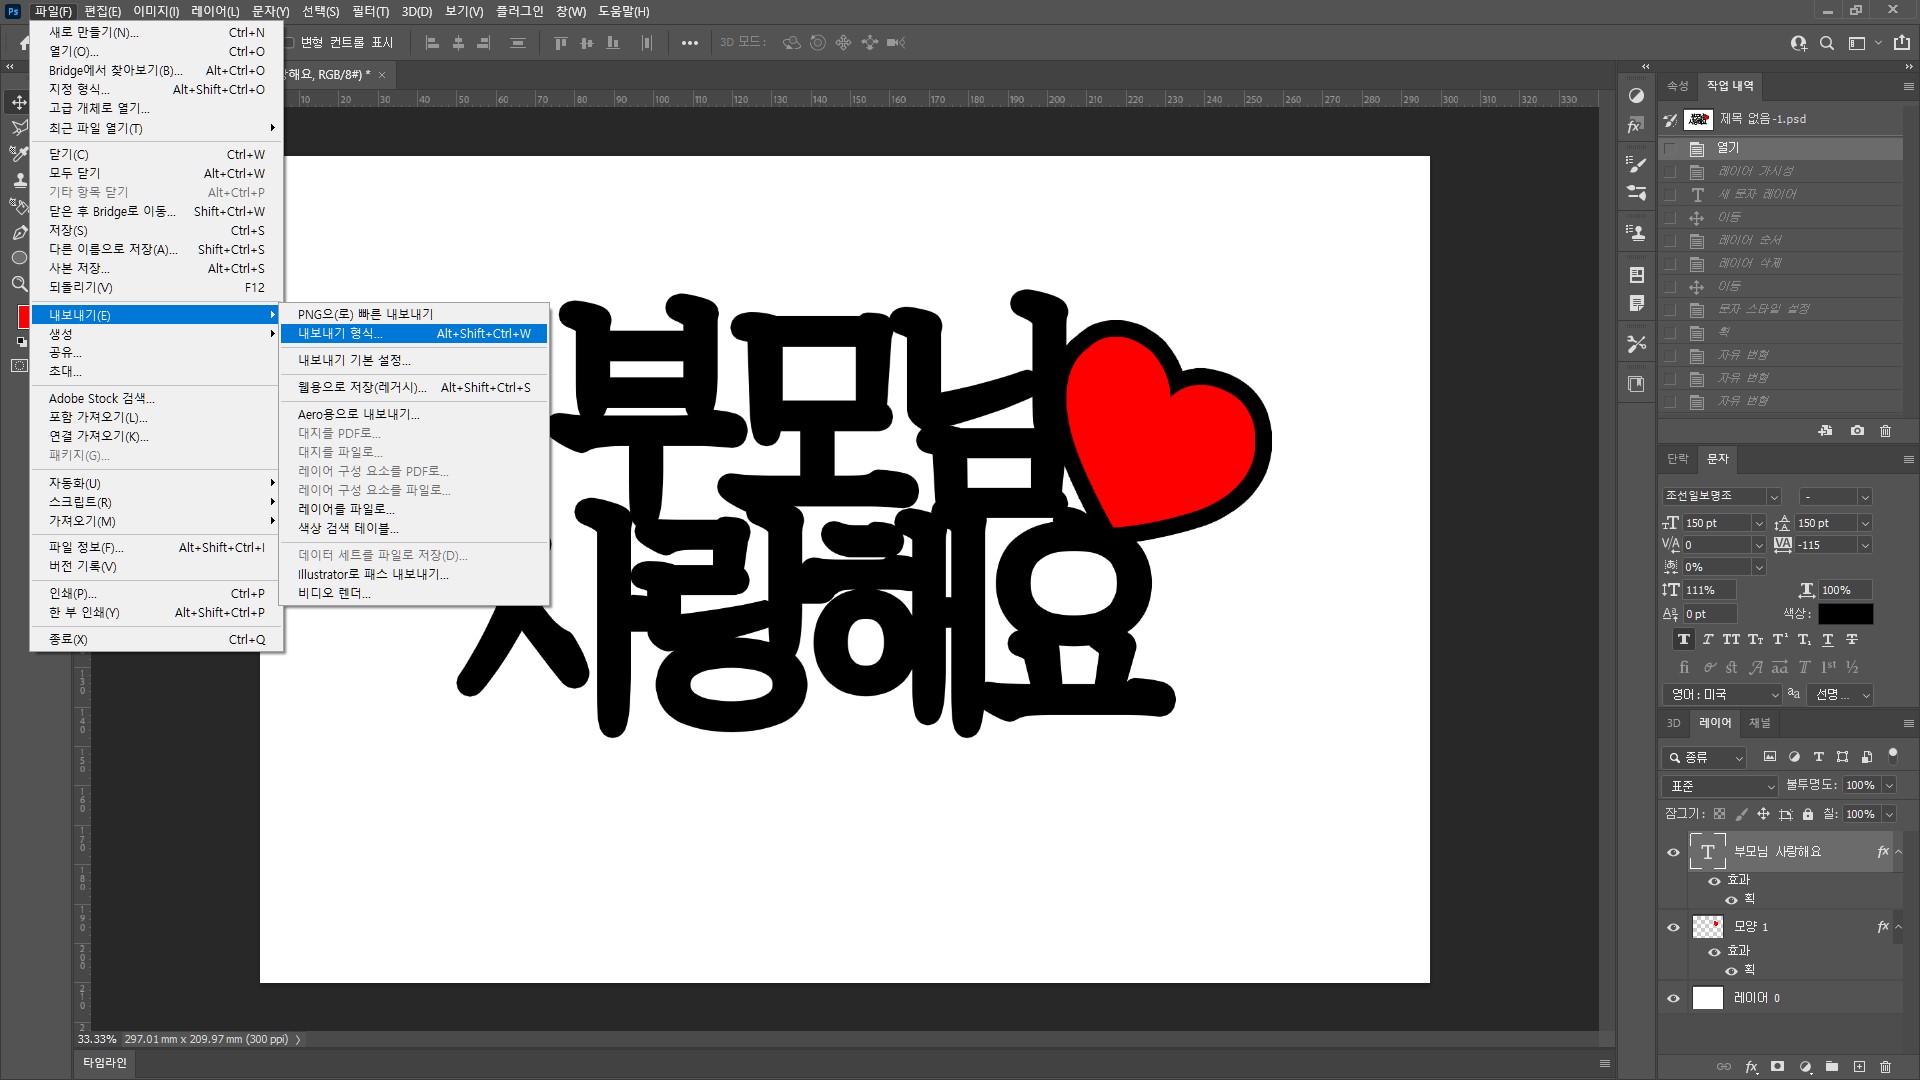Toggle visibility of 레이어 0
Screen dimensions: 1920x1080
[1673, 998]
